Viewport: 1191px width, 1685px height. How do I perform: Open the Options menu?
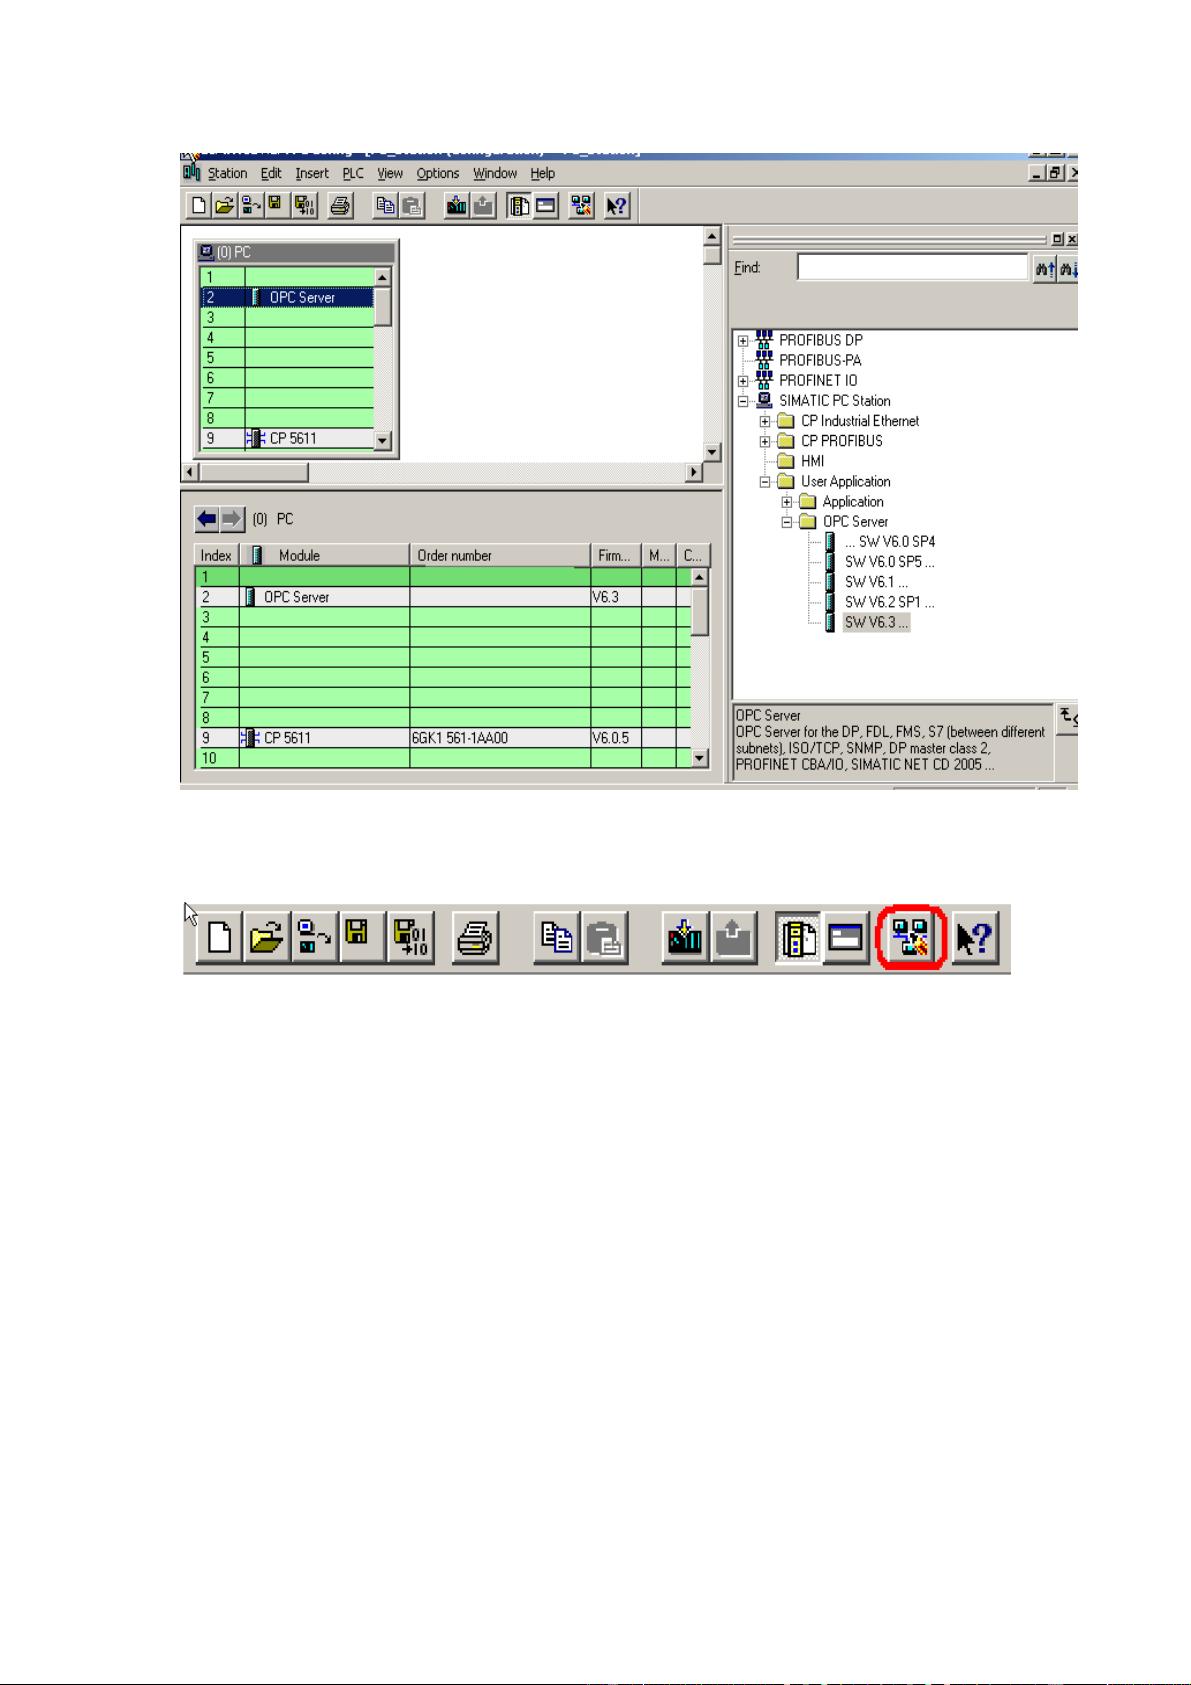pyautogui.click(x=437, y=173)
